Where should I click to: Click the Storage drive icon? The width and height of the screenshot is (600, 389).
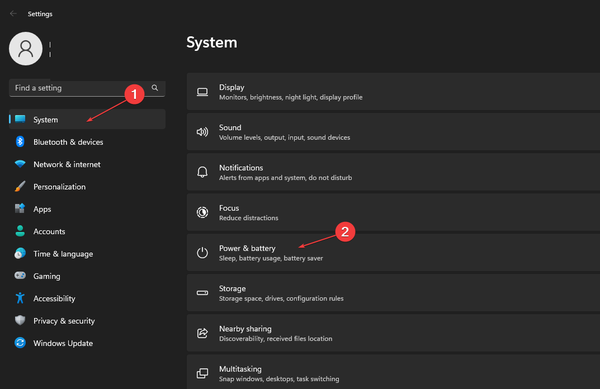202,293
